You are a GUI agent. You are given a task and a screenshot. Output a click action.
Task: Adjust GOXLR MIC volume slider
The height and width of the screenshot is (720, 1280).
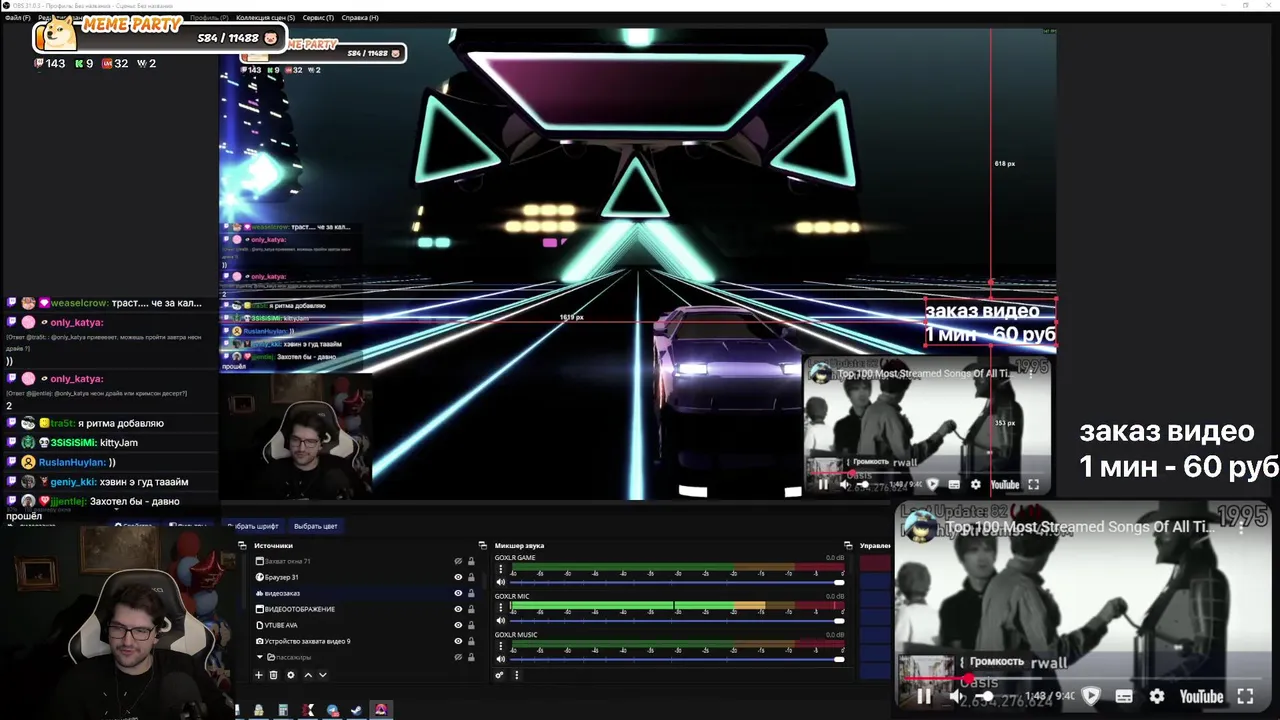click(678, 620)
